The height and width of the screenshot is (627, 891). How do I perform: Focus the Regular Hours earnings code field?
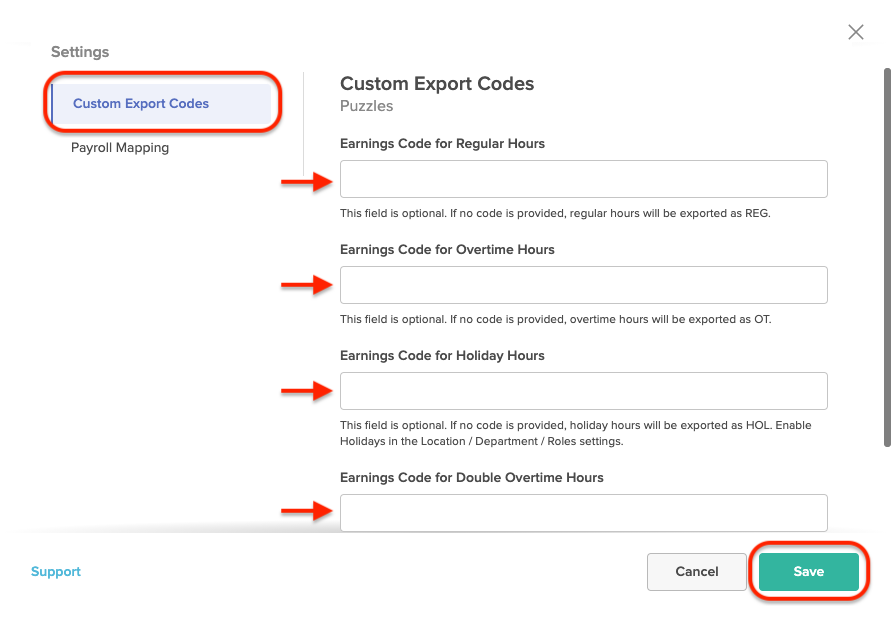point(584,179)
